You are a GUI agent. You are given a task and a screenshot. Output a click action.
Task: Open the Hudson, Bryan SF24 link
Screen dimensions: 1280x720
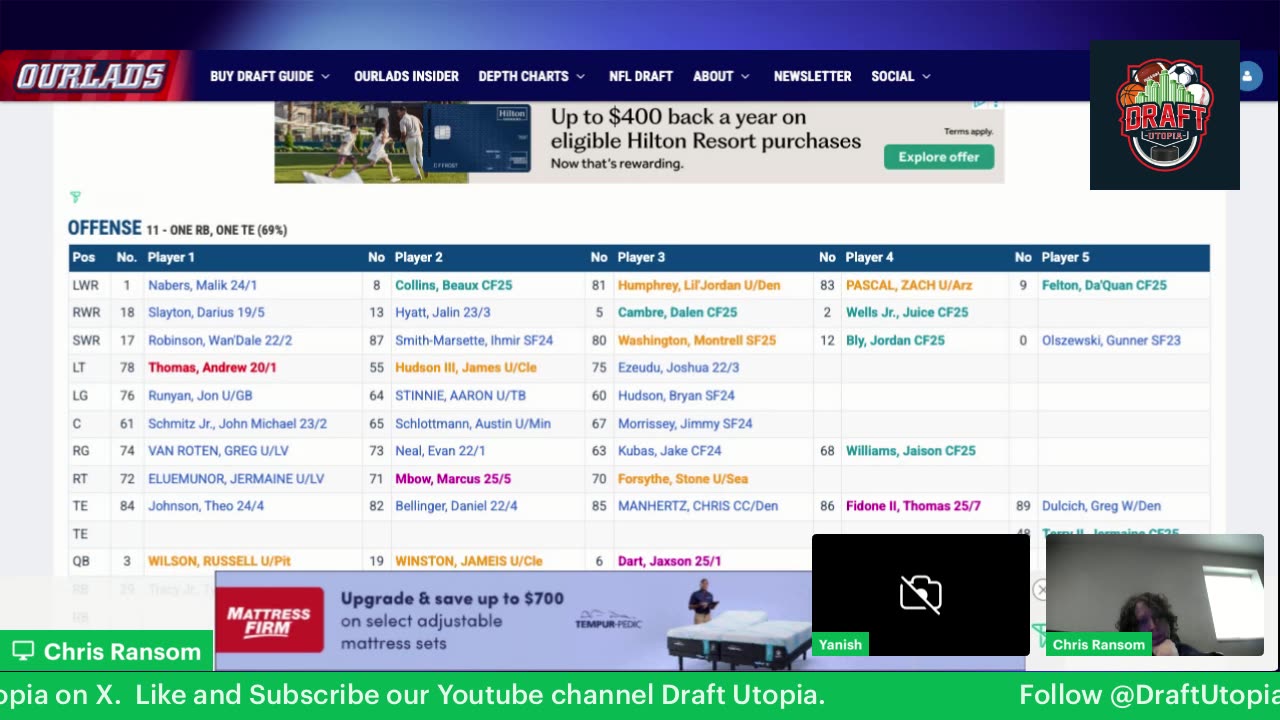pos(676,395)
